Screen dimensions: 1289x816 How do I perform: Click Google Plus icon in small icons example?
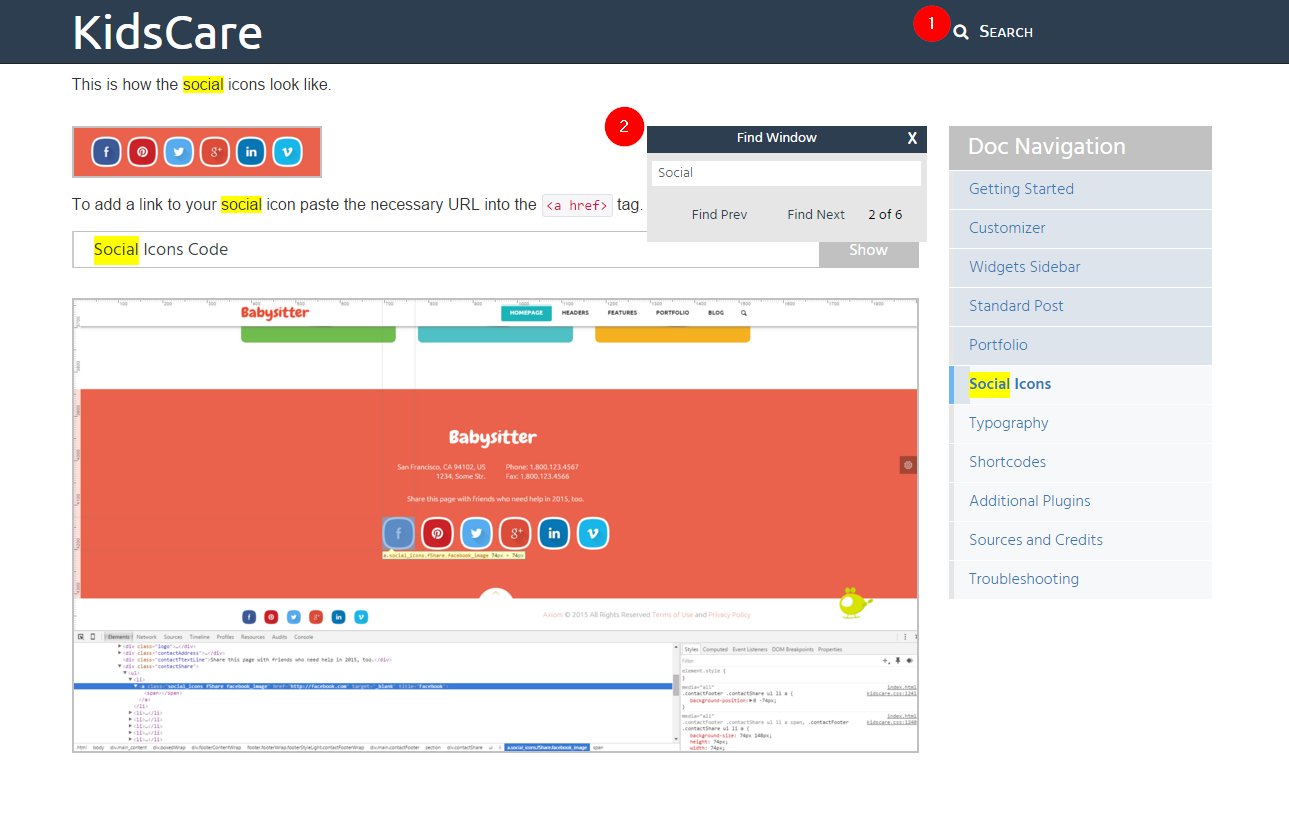click(x=215, y=152)
